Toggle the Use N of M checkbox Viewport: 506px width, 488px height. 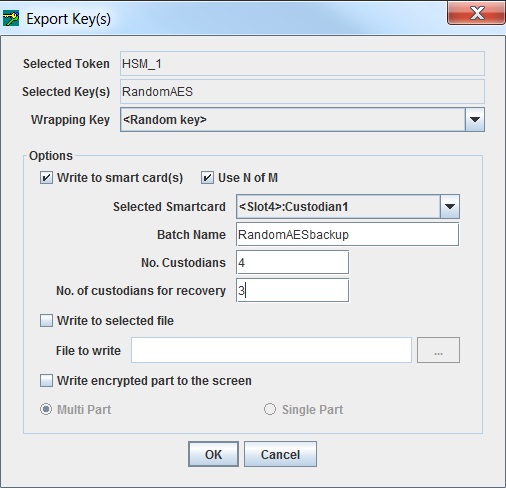(207, 178)
